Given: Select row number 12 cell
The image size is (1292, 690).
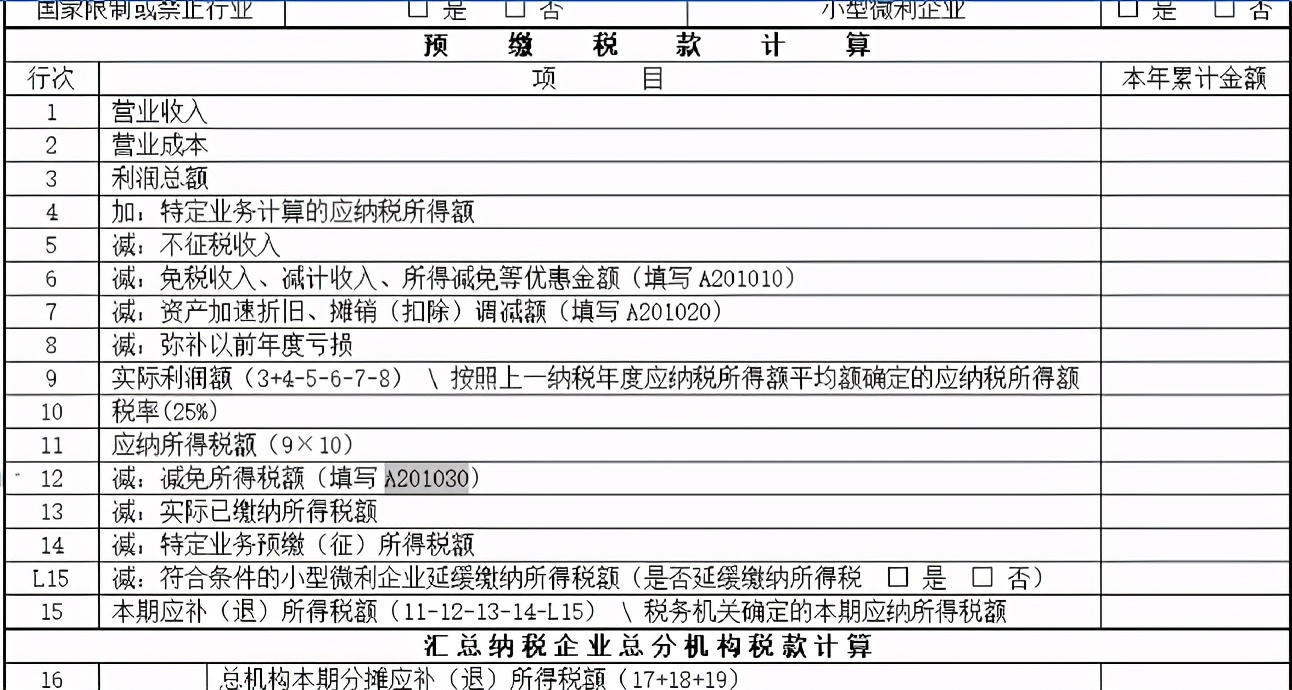Looking at the screenshot, I should point(50,478).
